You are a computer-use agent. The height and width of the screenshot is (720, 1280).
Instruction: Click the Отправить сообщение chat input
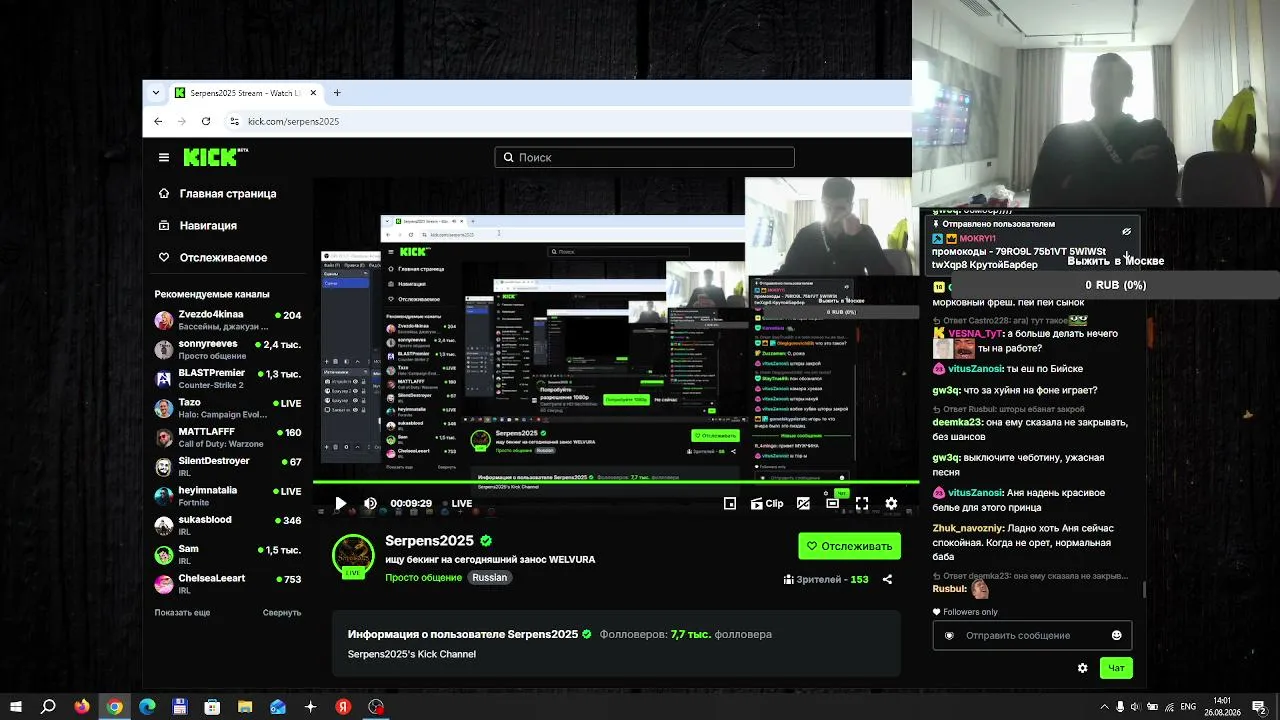coord(1032,635)
